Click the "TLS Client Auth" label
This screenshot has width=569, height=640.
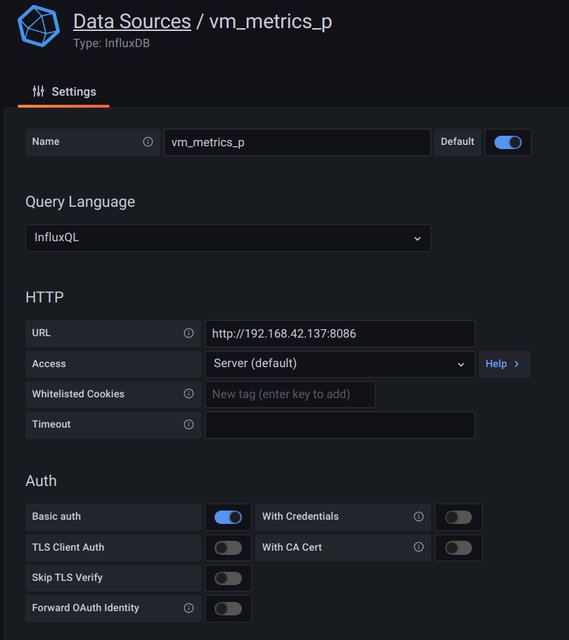pyautogui.click(x=68, y=547)
